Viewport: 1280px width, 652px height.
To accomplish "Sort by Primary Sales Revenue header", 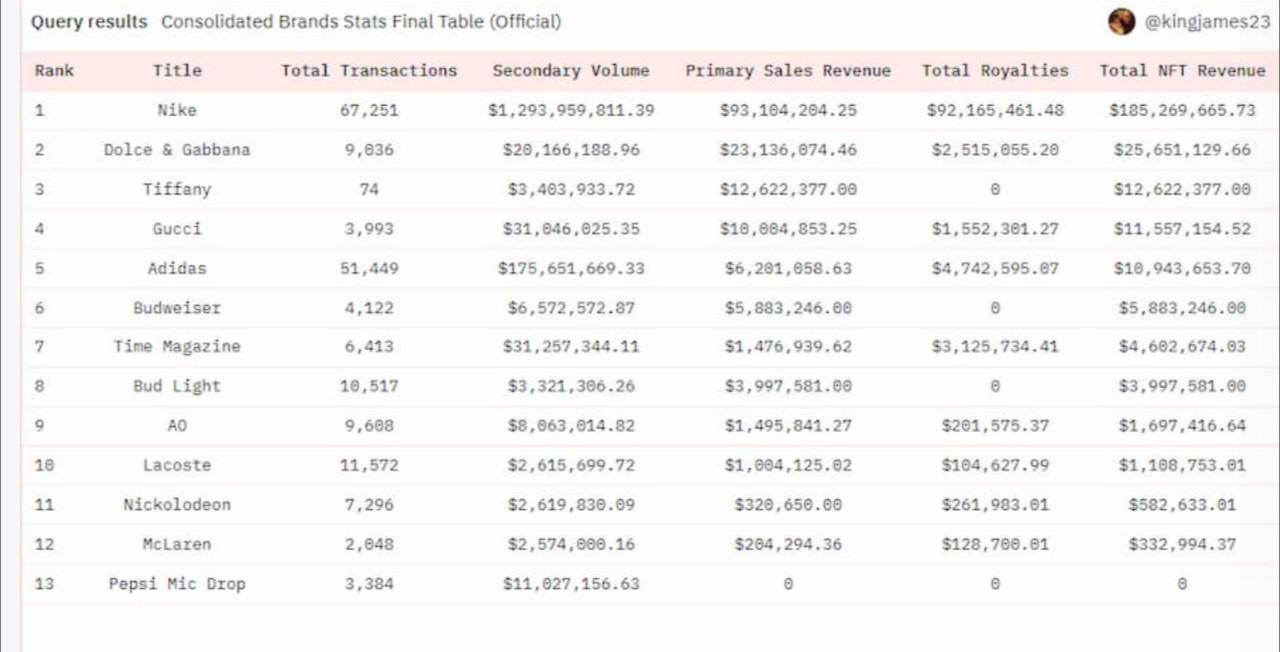I will pos(788,70).
